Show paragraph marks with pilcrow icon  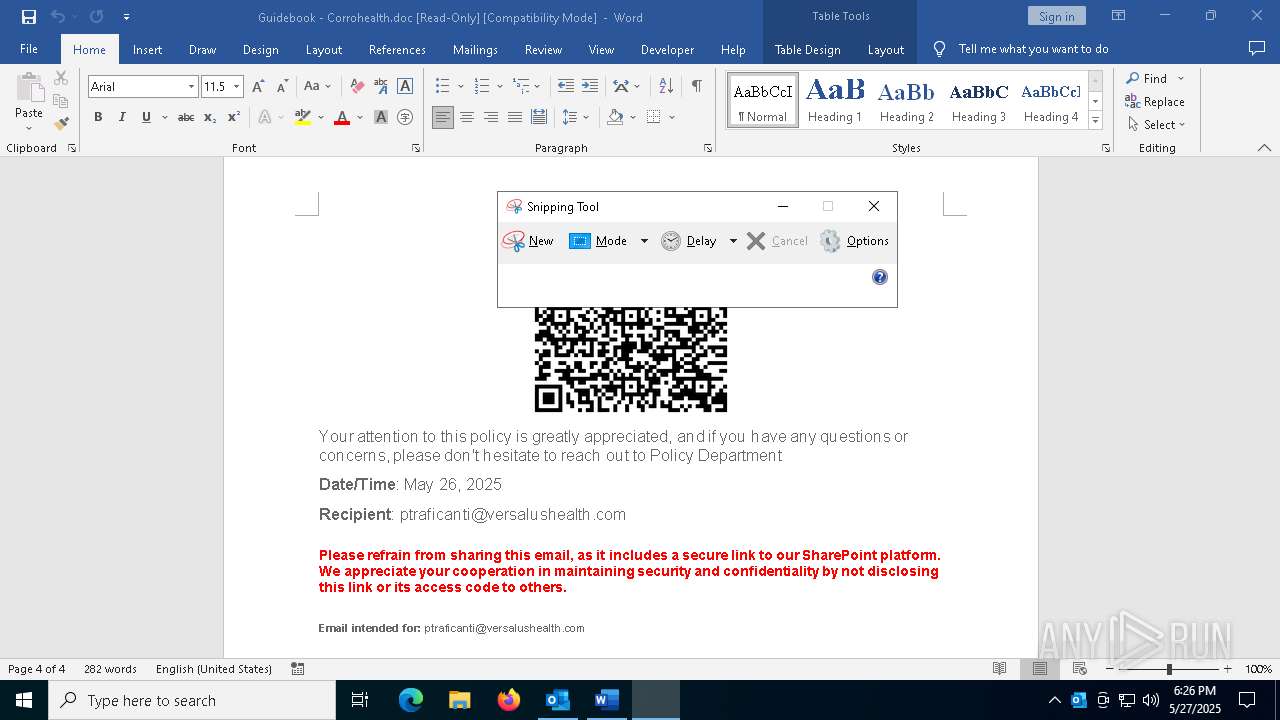pyautogui.click(x=696, y=87)
